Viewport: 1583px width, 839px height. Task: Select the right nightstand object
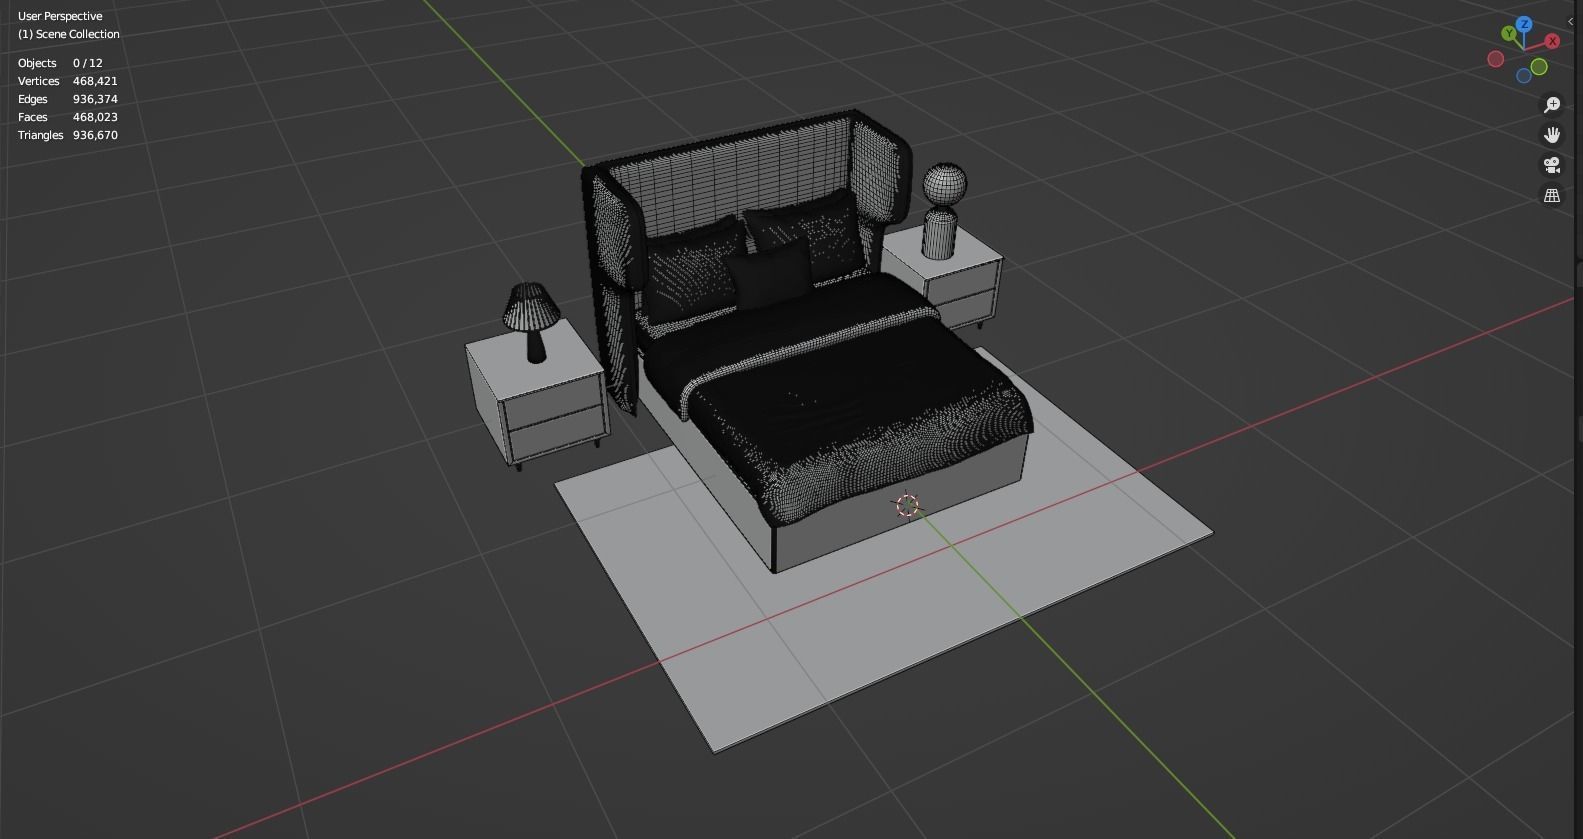tap(944, 275)
